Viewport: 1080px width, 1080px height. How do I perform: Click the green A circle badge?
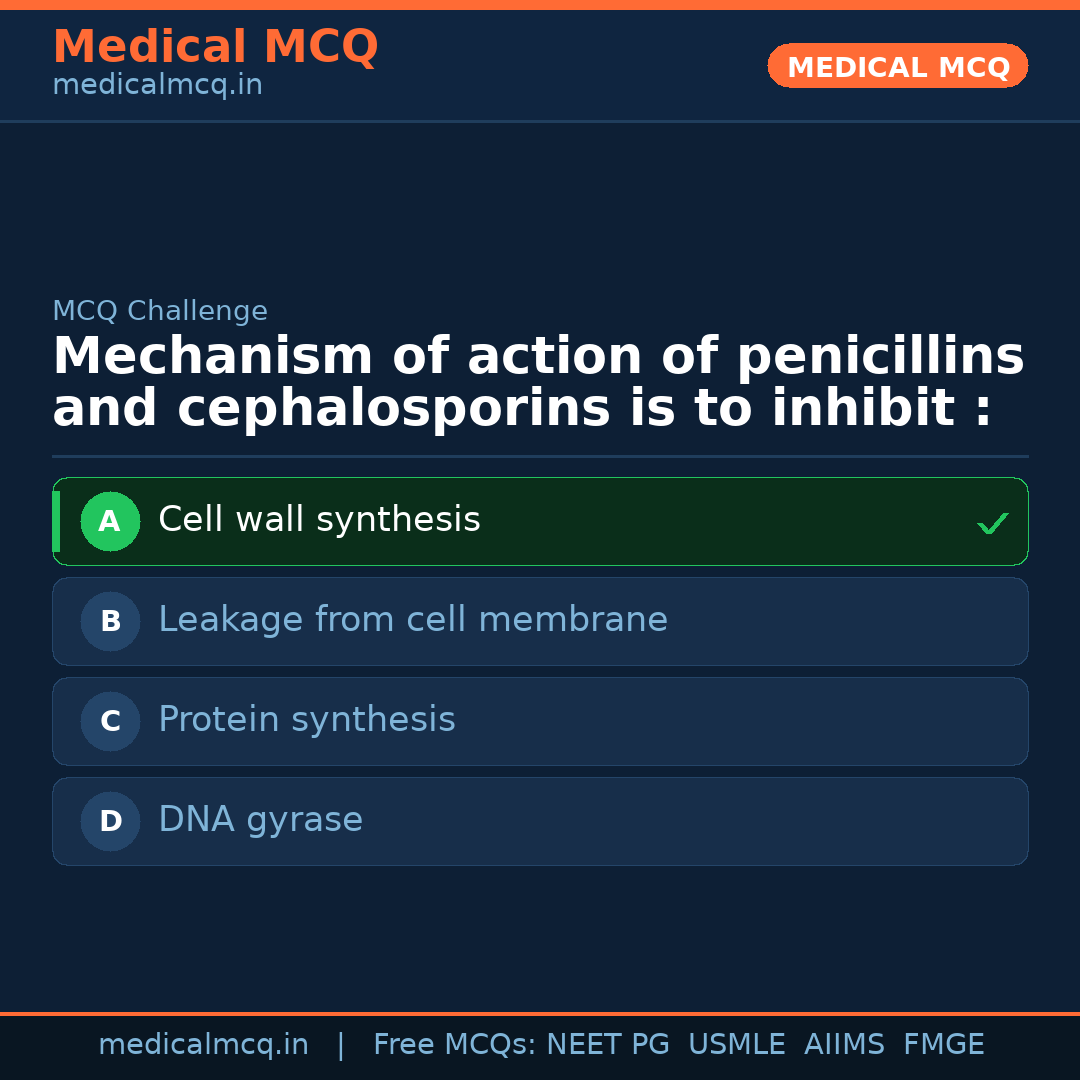(110, 521)
